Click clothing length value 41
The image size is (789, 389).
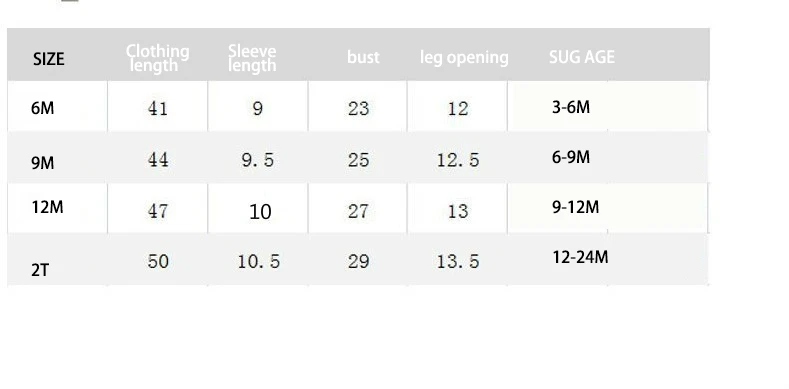(157, 108)
